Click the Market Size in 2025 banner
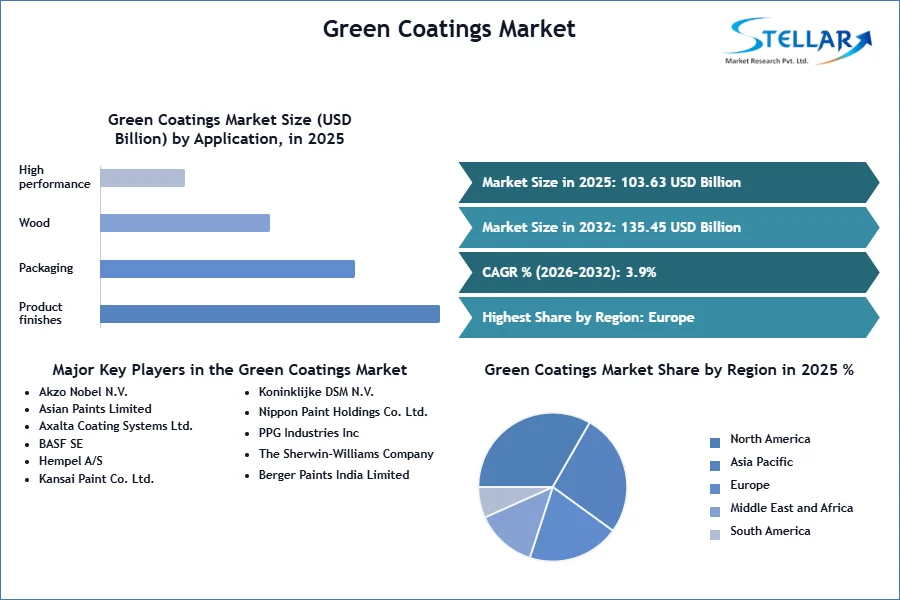The image size is (900, 600). (669, 183)
